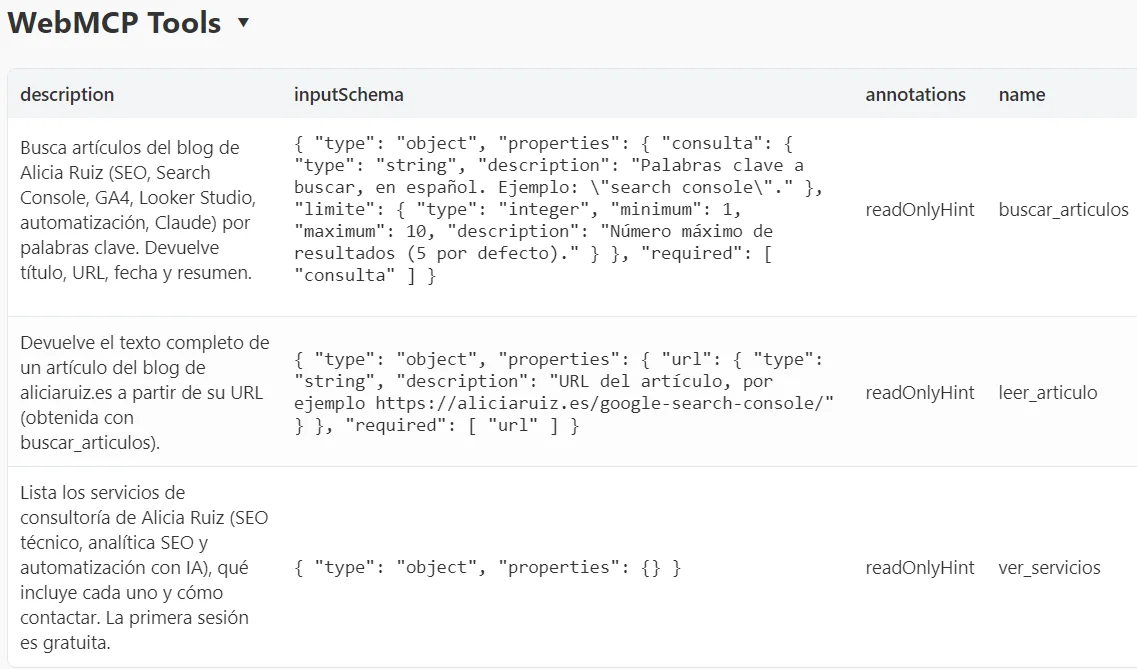Viewport: 1137px width, 669px height.
Task: Select the description column header
Action: click(67, 94)
